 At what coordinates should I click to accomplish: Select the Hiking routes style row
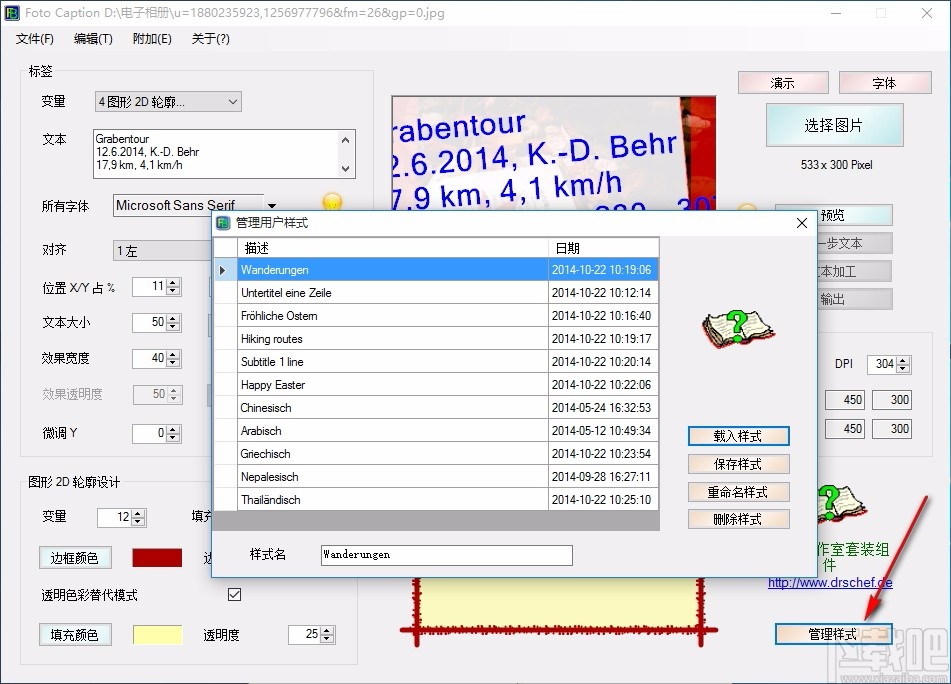pos(436,339)
